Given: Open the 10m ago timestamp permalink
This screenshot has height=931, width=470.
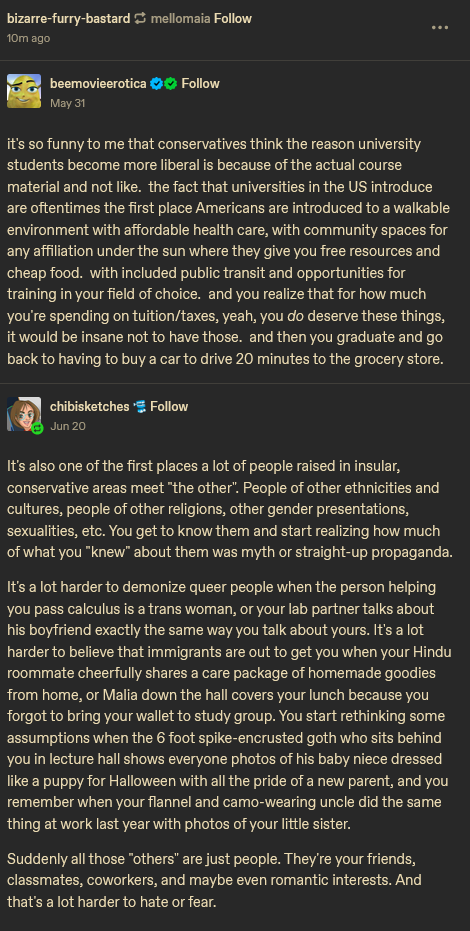Looking at the screenshot, I should tap(28, 39).
